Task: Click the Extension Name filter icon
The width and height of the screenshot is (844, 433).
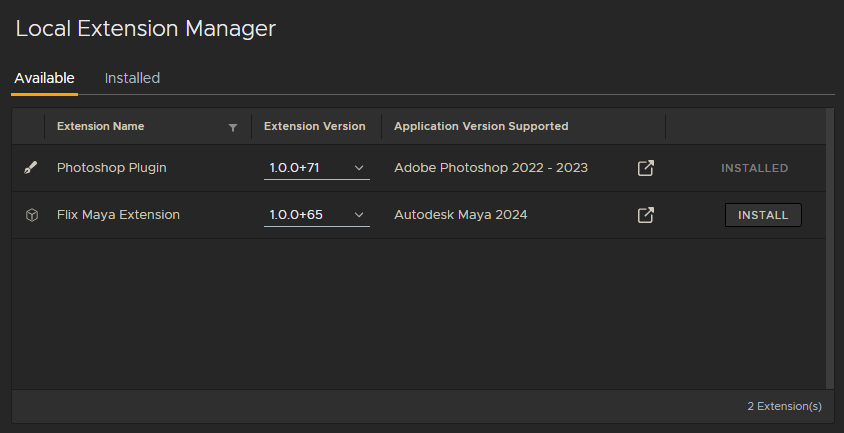Action: 233,128
